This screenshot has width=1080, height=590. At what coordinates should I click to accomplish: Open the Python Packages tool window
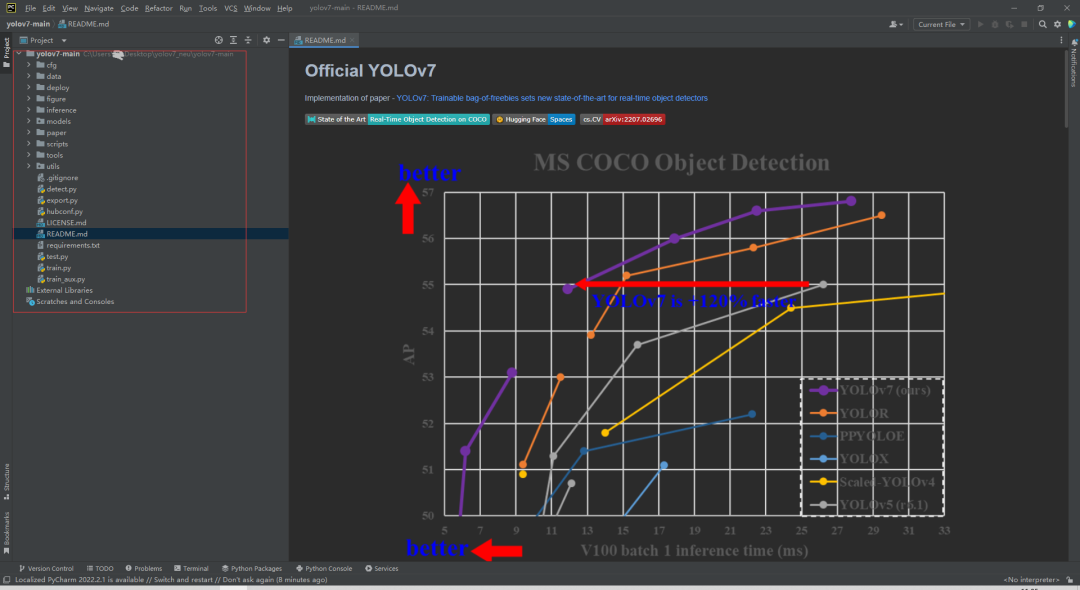[252, 569]
